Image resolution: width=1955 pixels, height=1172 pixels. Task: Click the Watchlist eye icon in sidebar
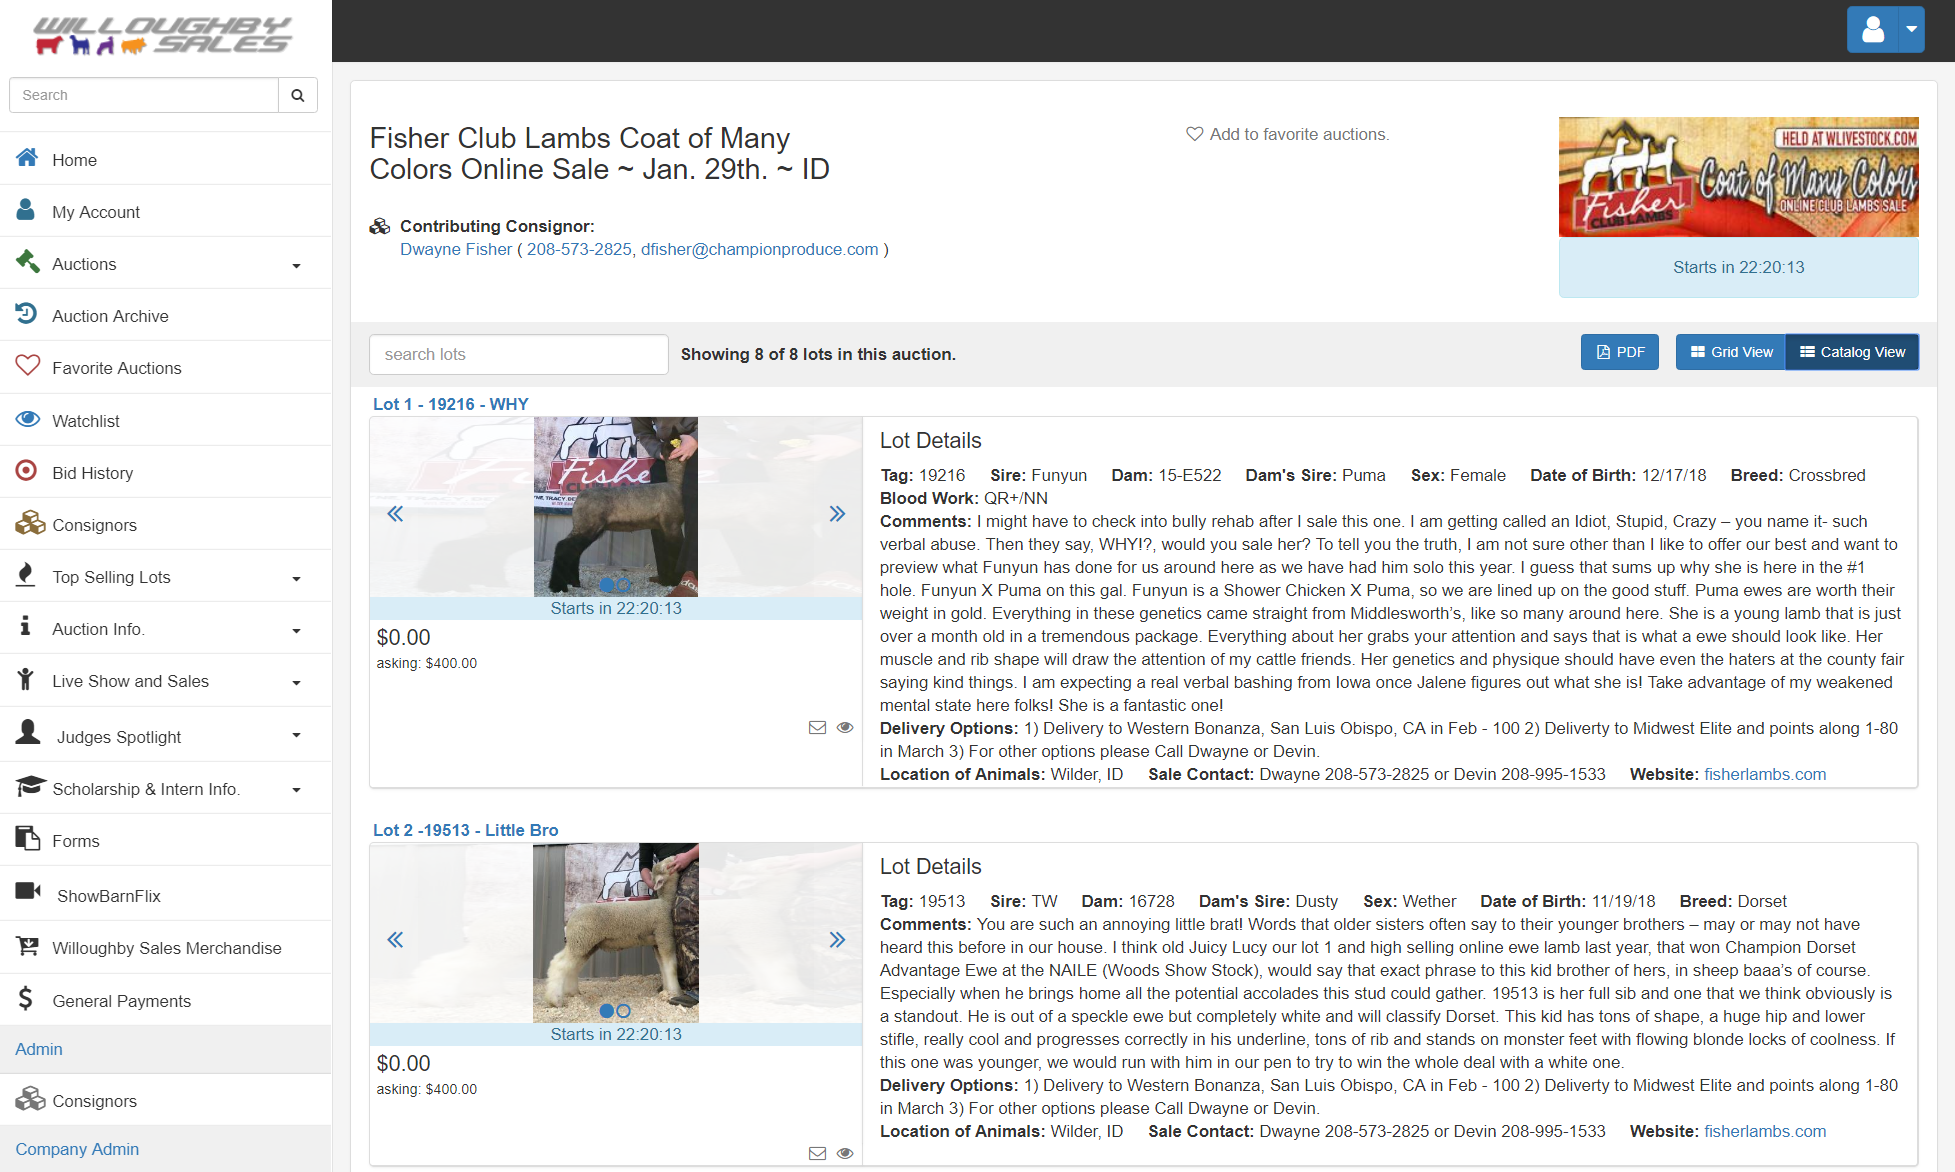[x=28, y=419]
